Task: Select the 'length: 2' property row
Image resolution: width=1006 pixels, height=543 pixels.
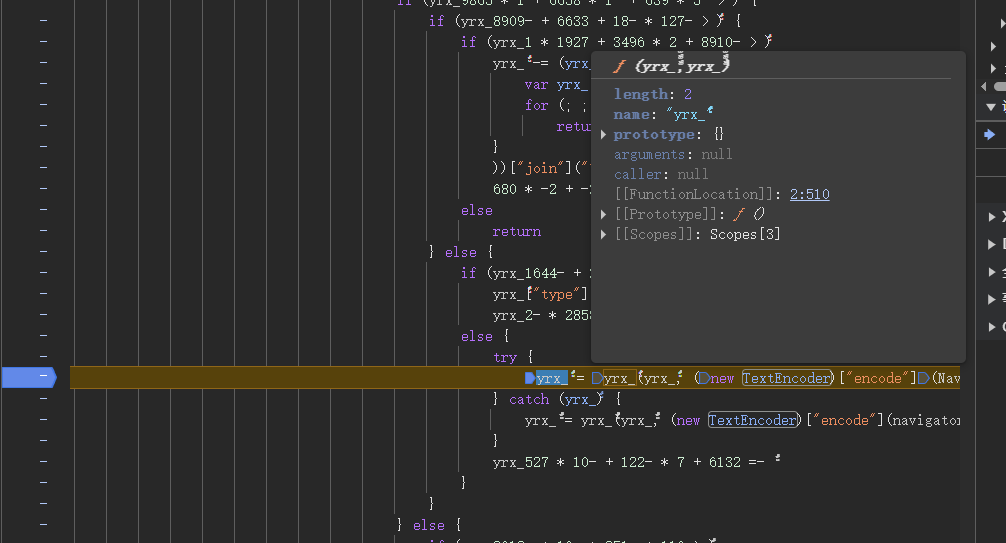Action: [652, 94]
